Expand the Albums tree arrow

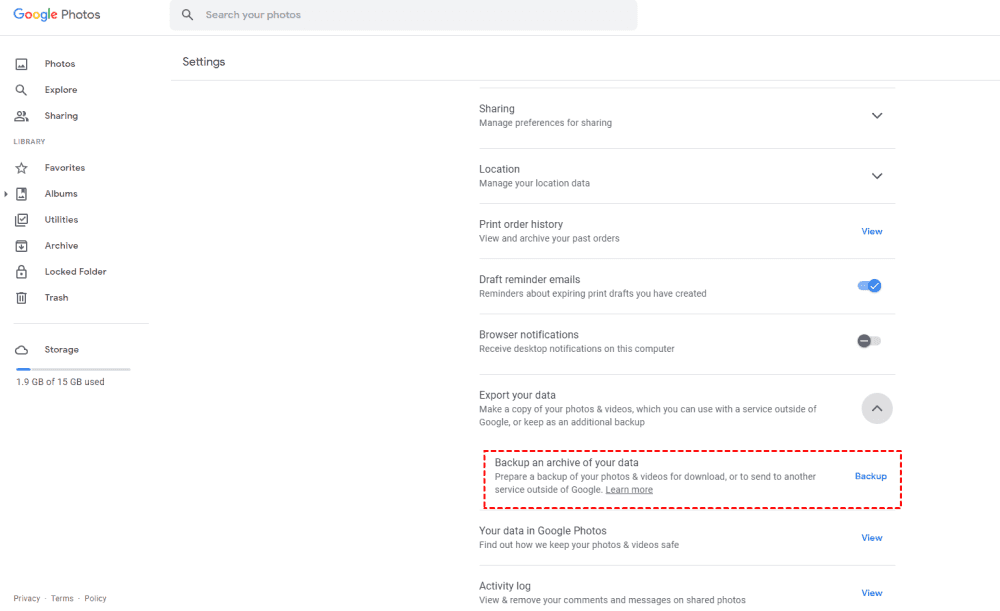click(6, 194)
